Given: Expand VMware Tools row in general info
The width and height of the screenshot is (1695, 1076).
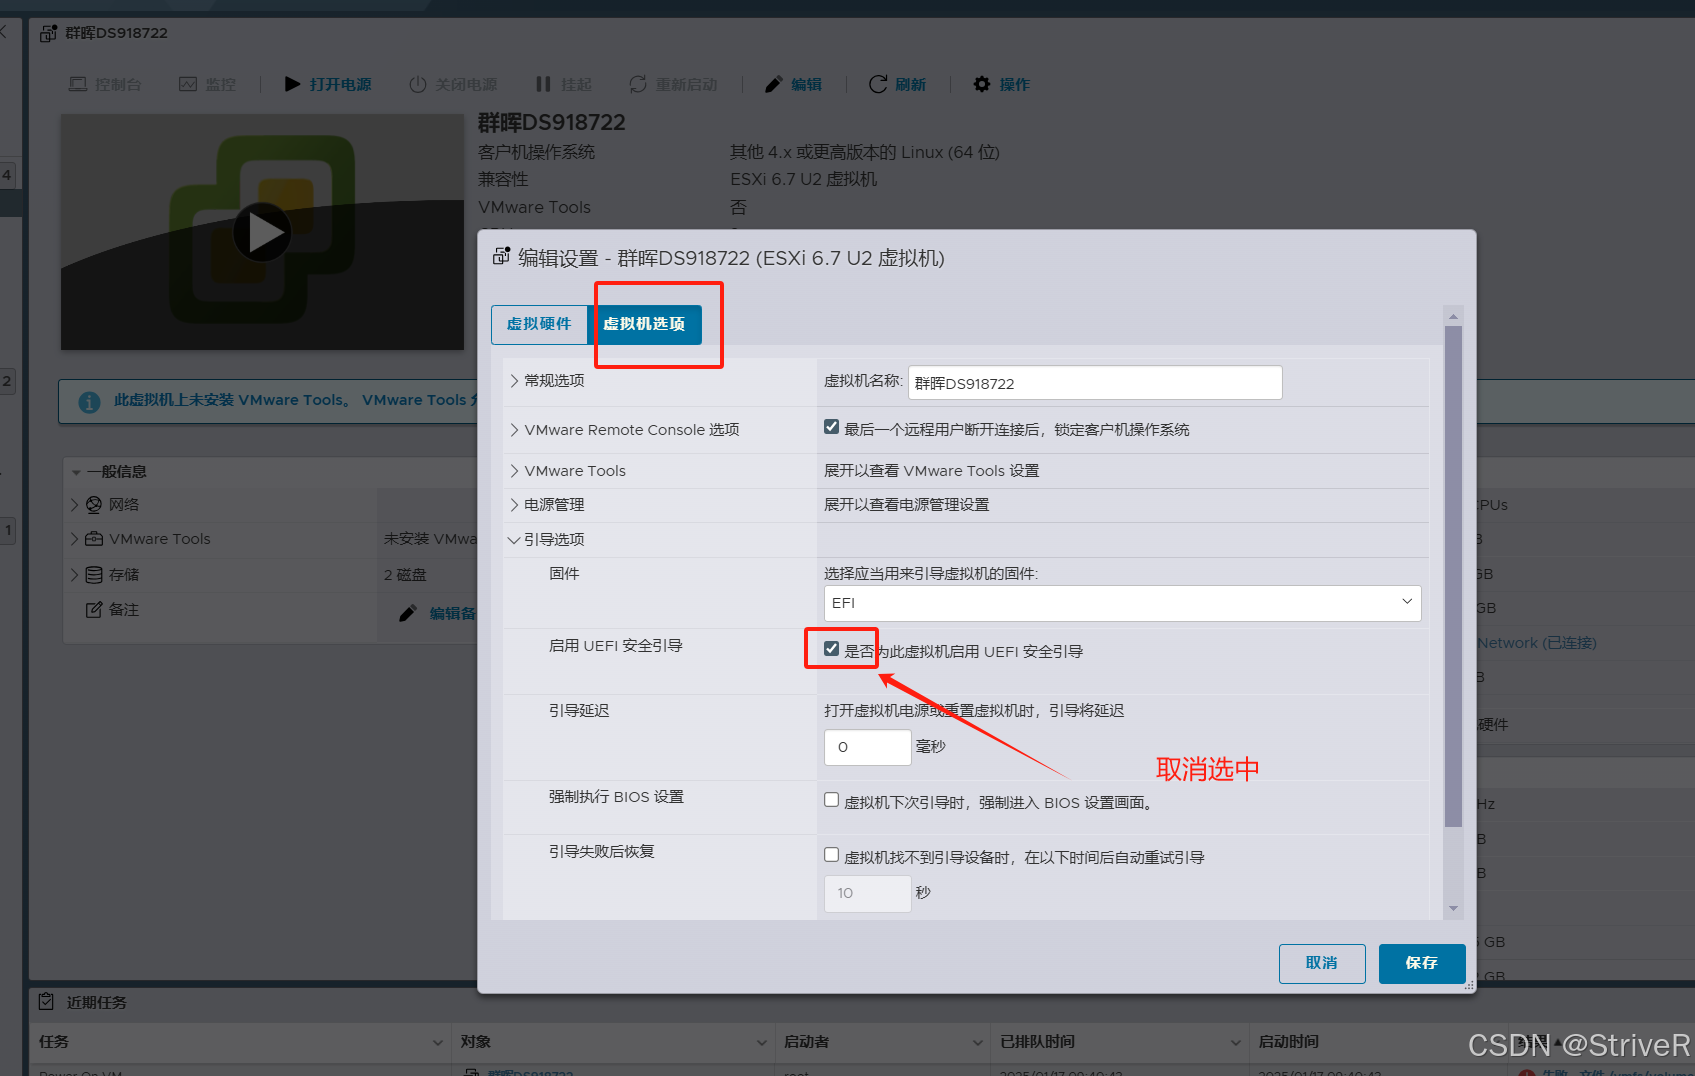Looking at the screenshot, I should pos(74,539).
